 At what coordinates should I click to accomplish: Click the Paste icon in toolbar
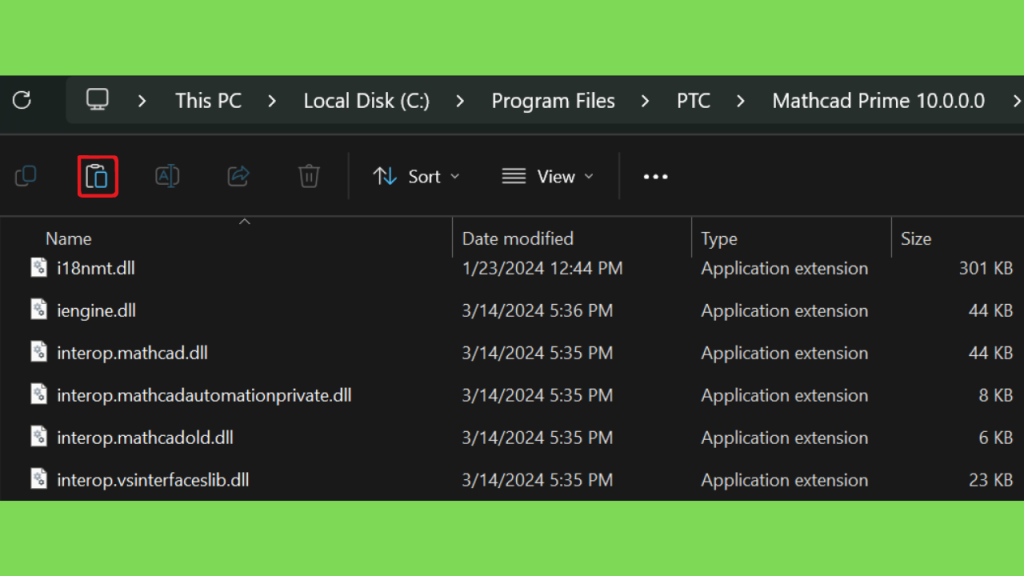[97, 176]
